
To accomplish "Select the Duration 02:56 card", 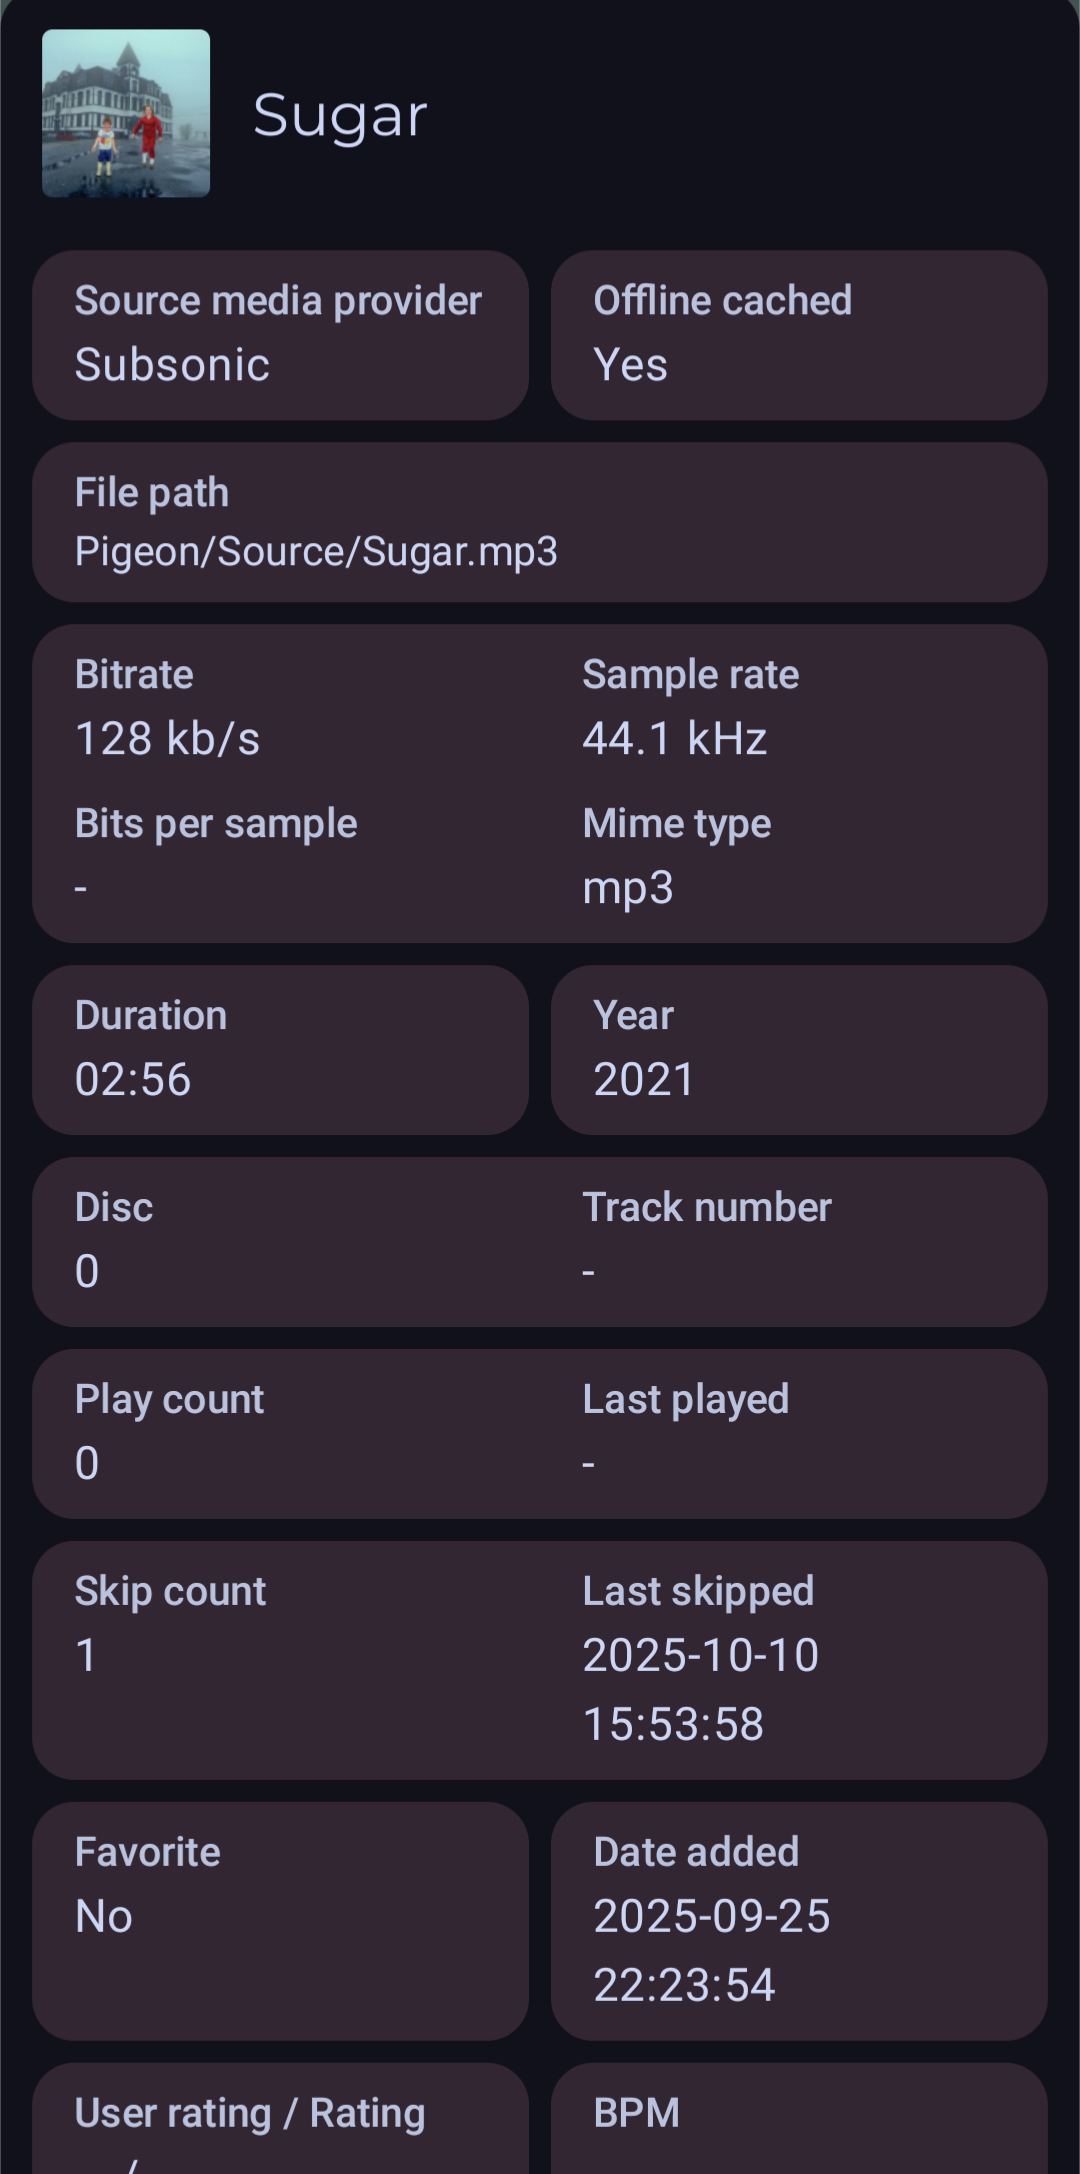I will (280, 1050).
